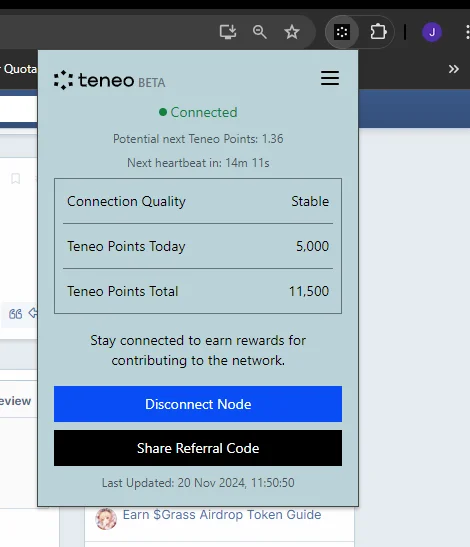Open the Earn $Grass Airdrop Token Guide link
470x547 pixels.
click(x=222, y=515)
